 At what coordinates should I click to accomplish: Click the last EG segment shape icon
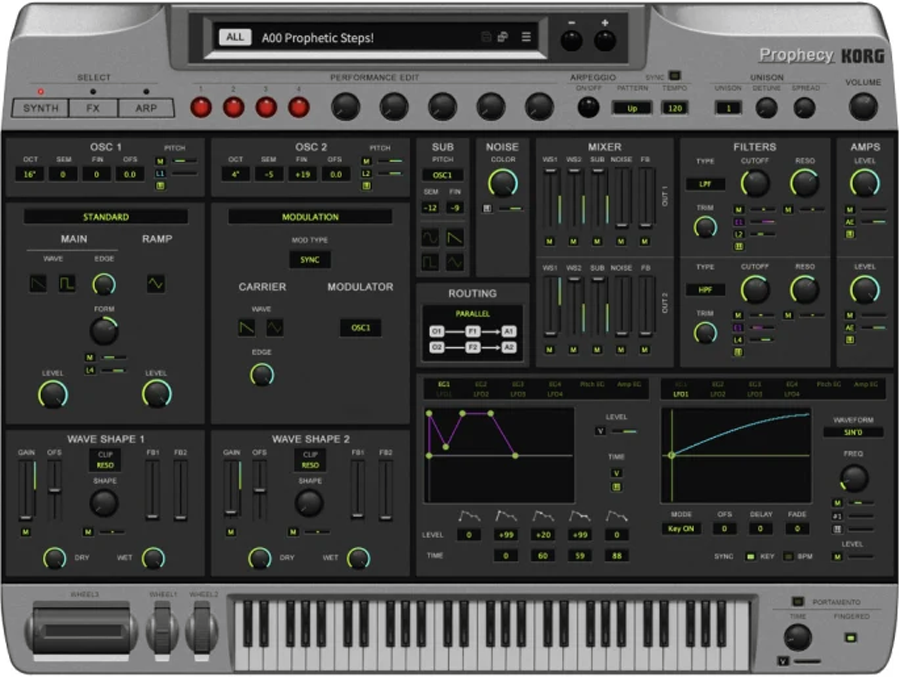click(x=616, y=516)
